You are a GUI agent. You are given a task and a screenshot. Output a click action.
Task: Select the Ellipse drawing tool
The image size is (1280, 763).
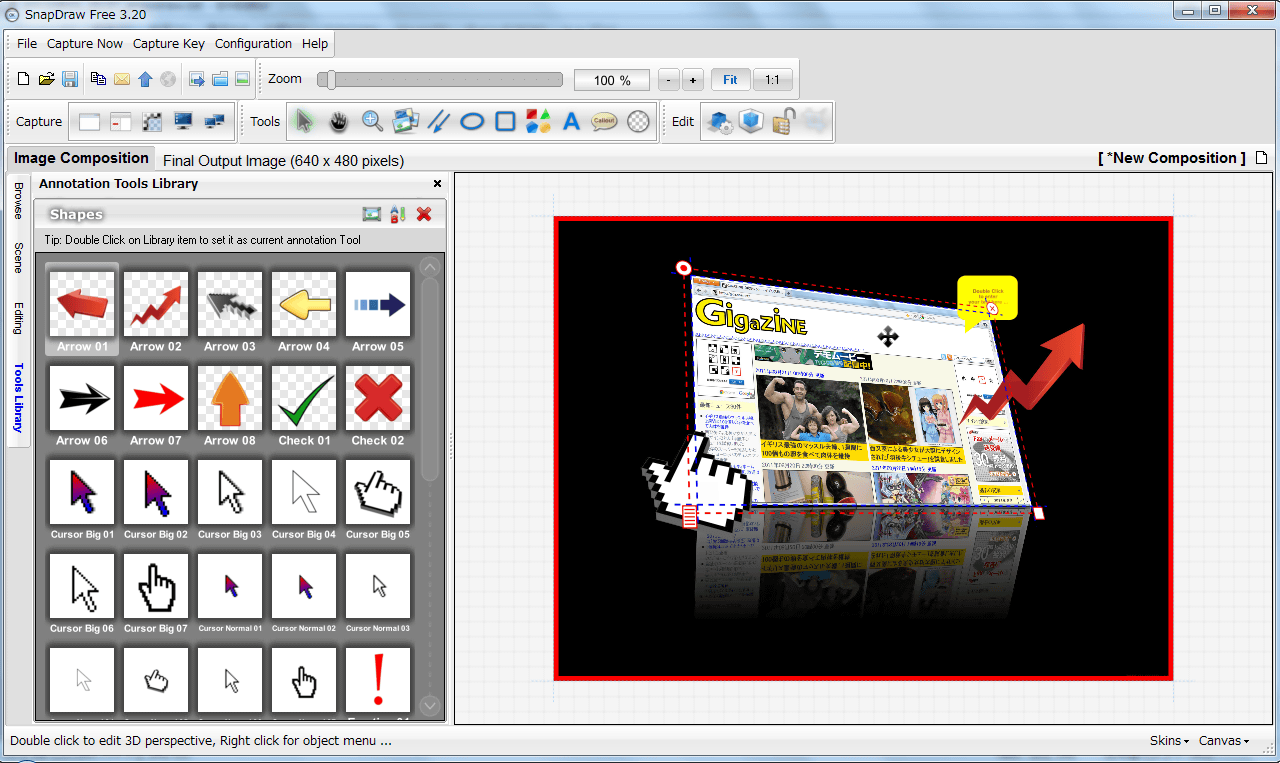coord(472,122)
